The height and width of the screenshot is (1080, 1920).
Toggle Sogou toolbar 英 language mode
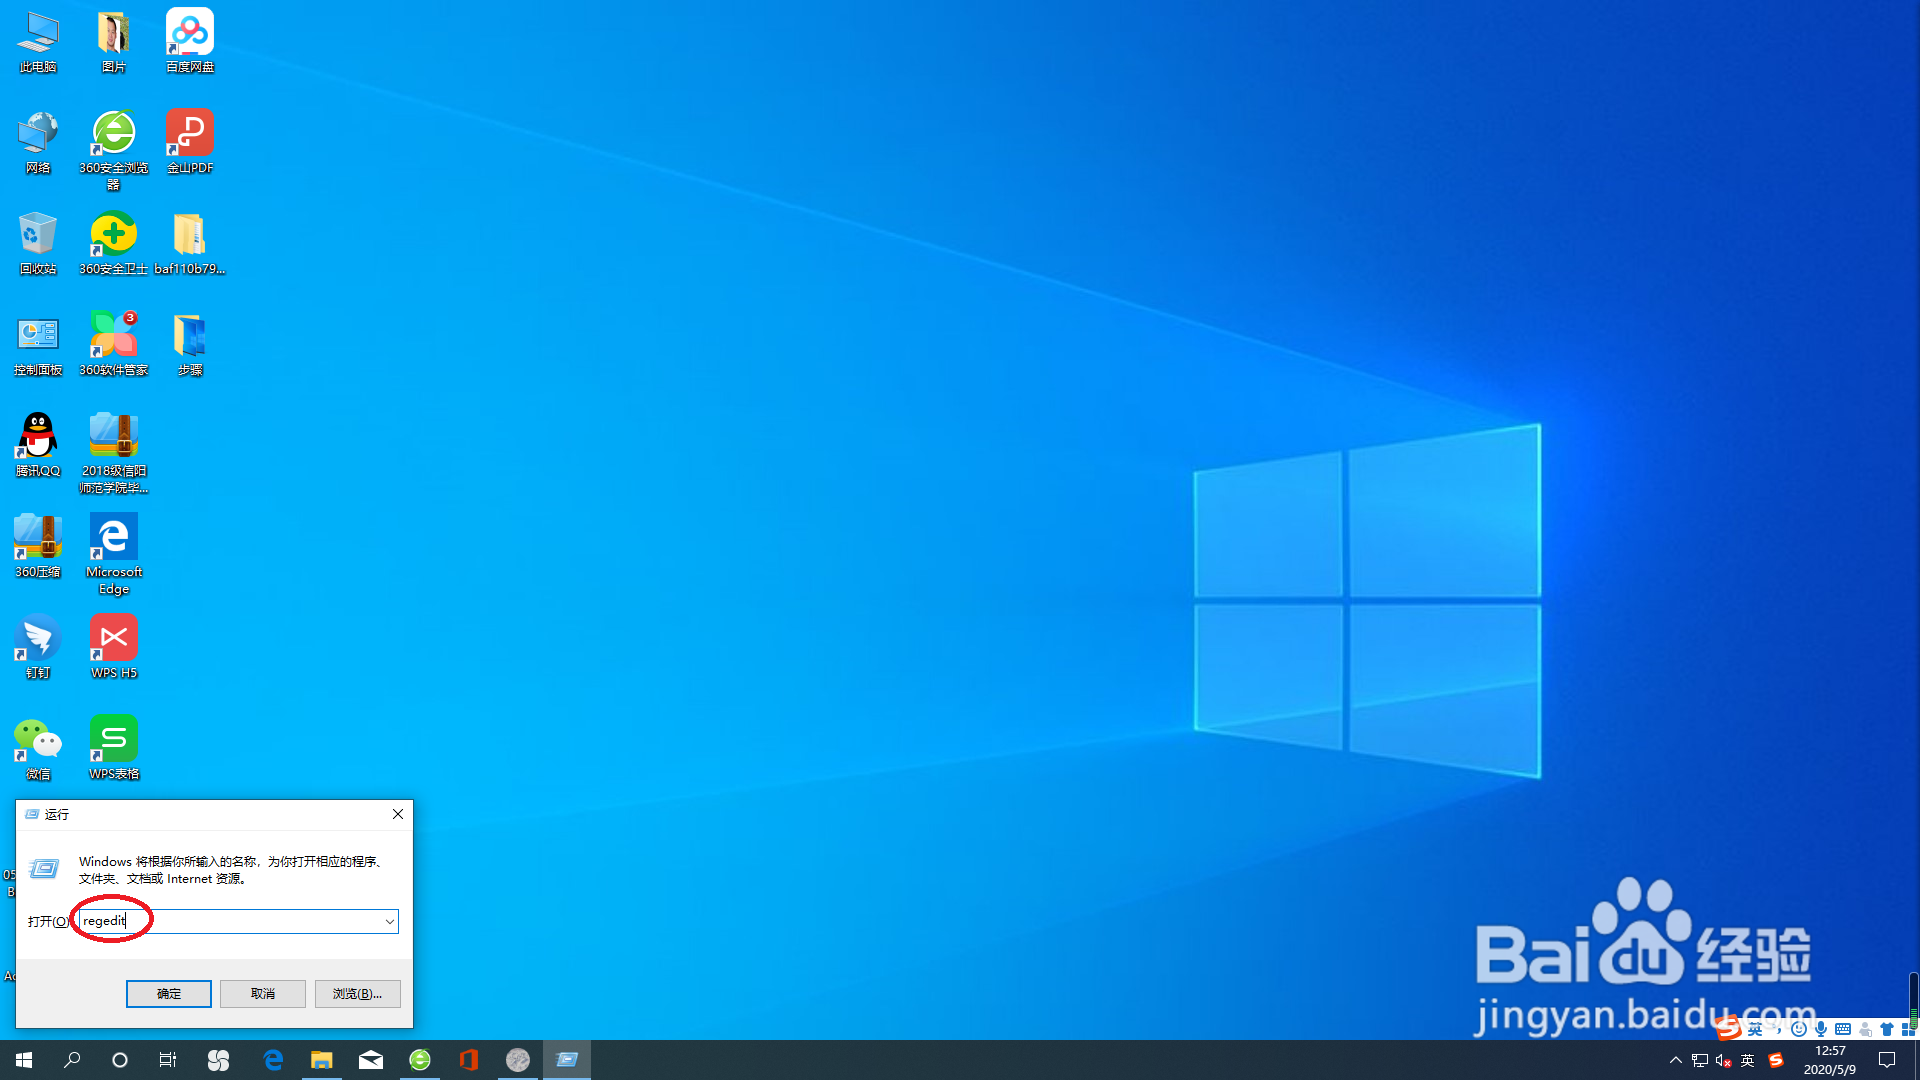pos(1755,1029)
